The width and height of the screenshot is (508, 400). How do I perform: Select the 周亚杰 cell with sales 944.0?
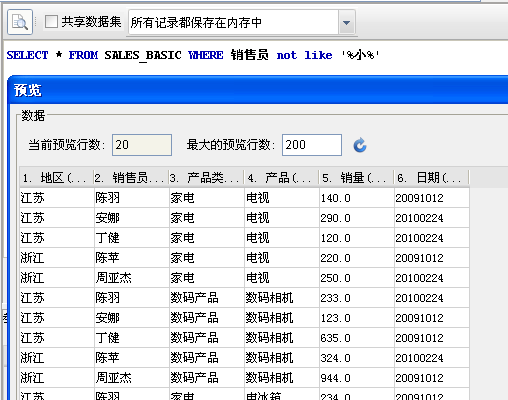tap(132, 378)
